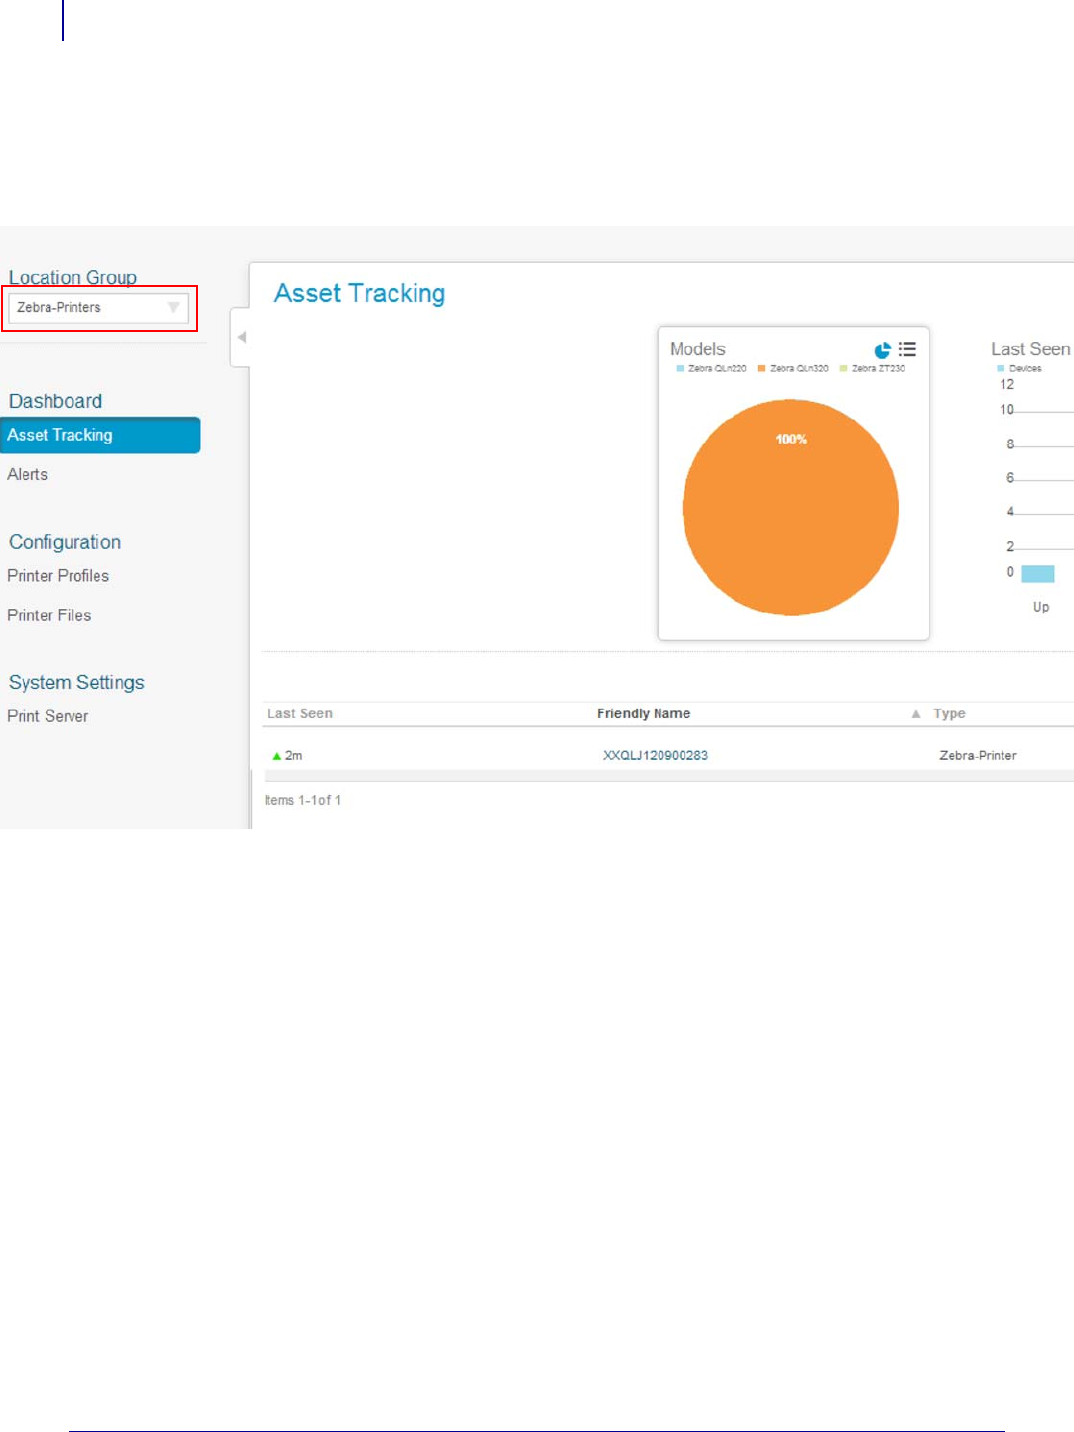
Task: Click the Models widget title
Action: (x=698, y=349)
